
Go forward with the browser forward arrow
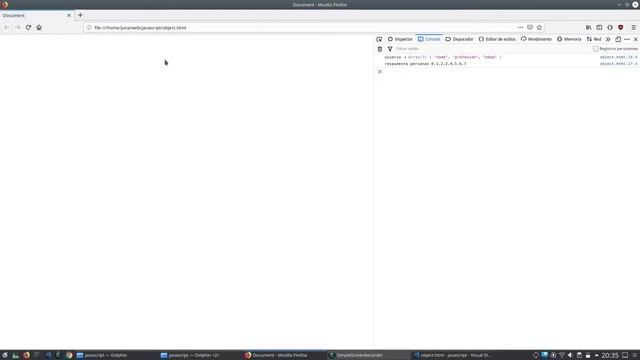click(x=18, y=27)
